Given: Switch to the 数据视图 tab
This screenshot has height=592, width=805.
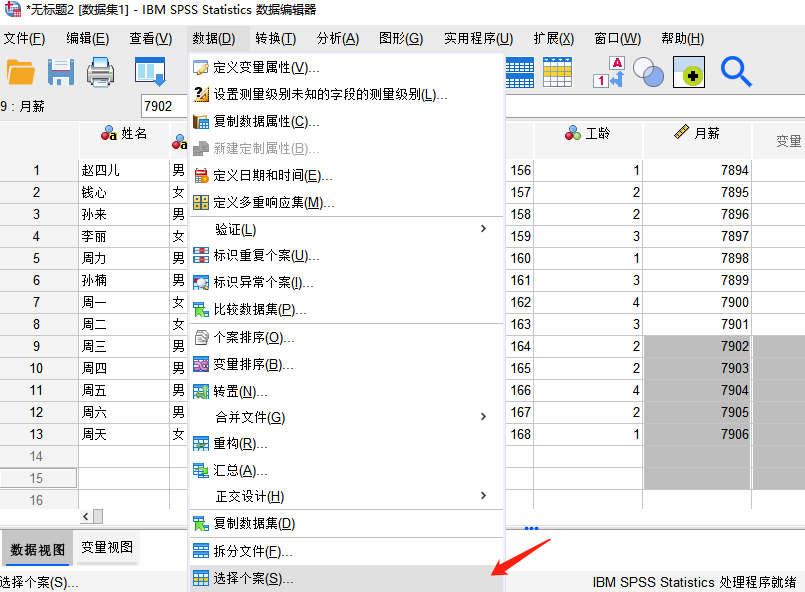Looking at the screenshot, I should 37,549.
